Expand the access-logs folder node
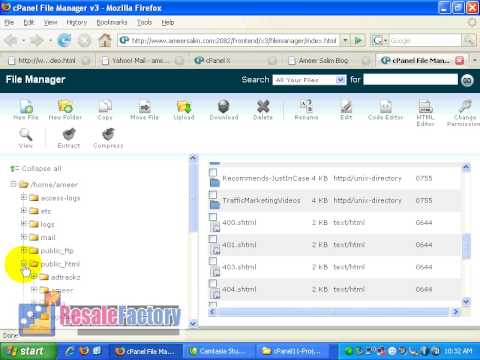Image resolution: width=480 pixels, height=360 pixels. coord(24,197)
